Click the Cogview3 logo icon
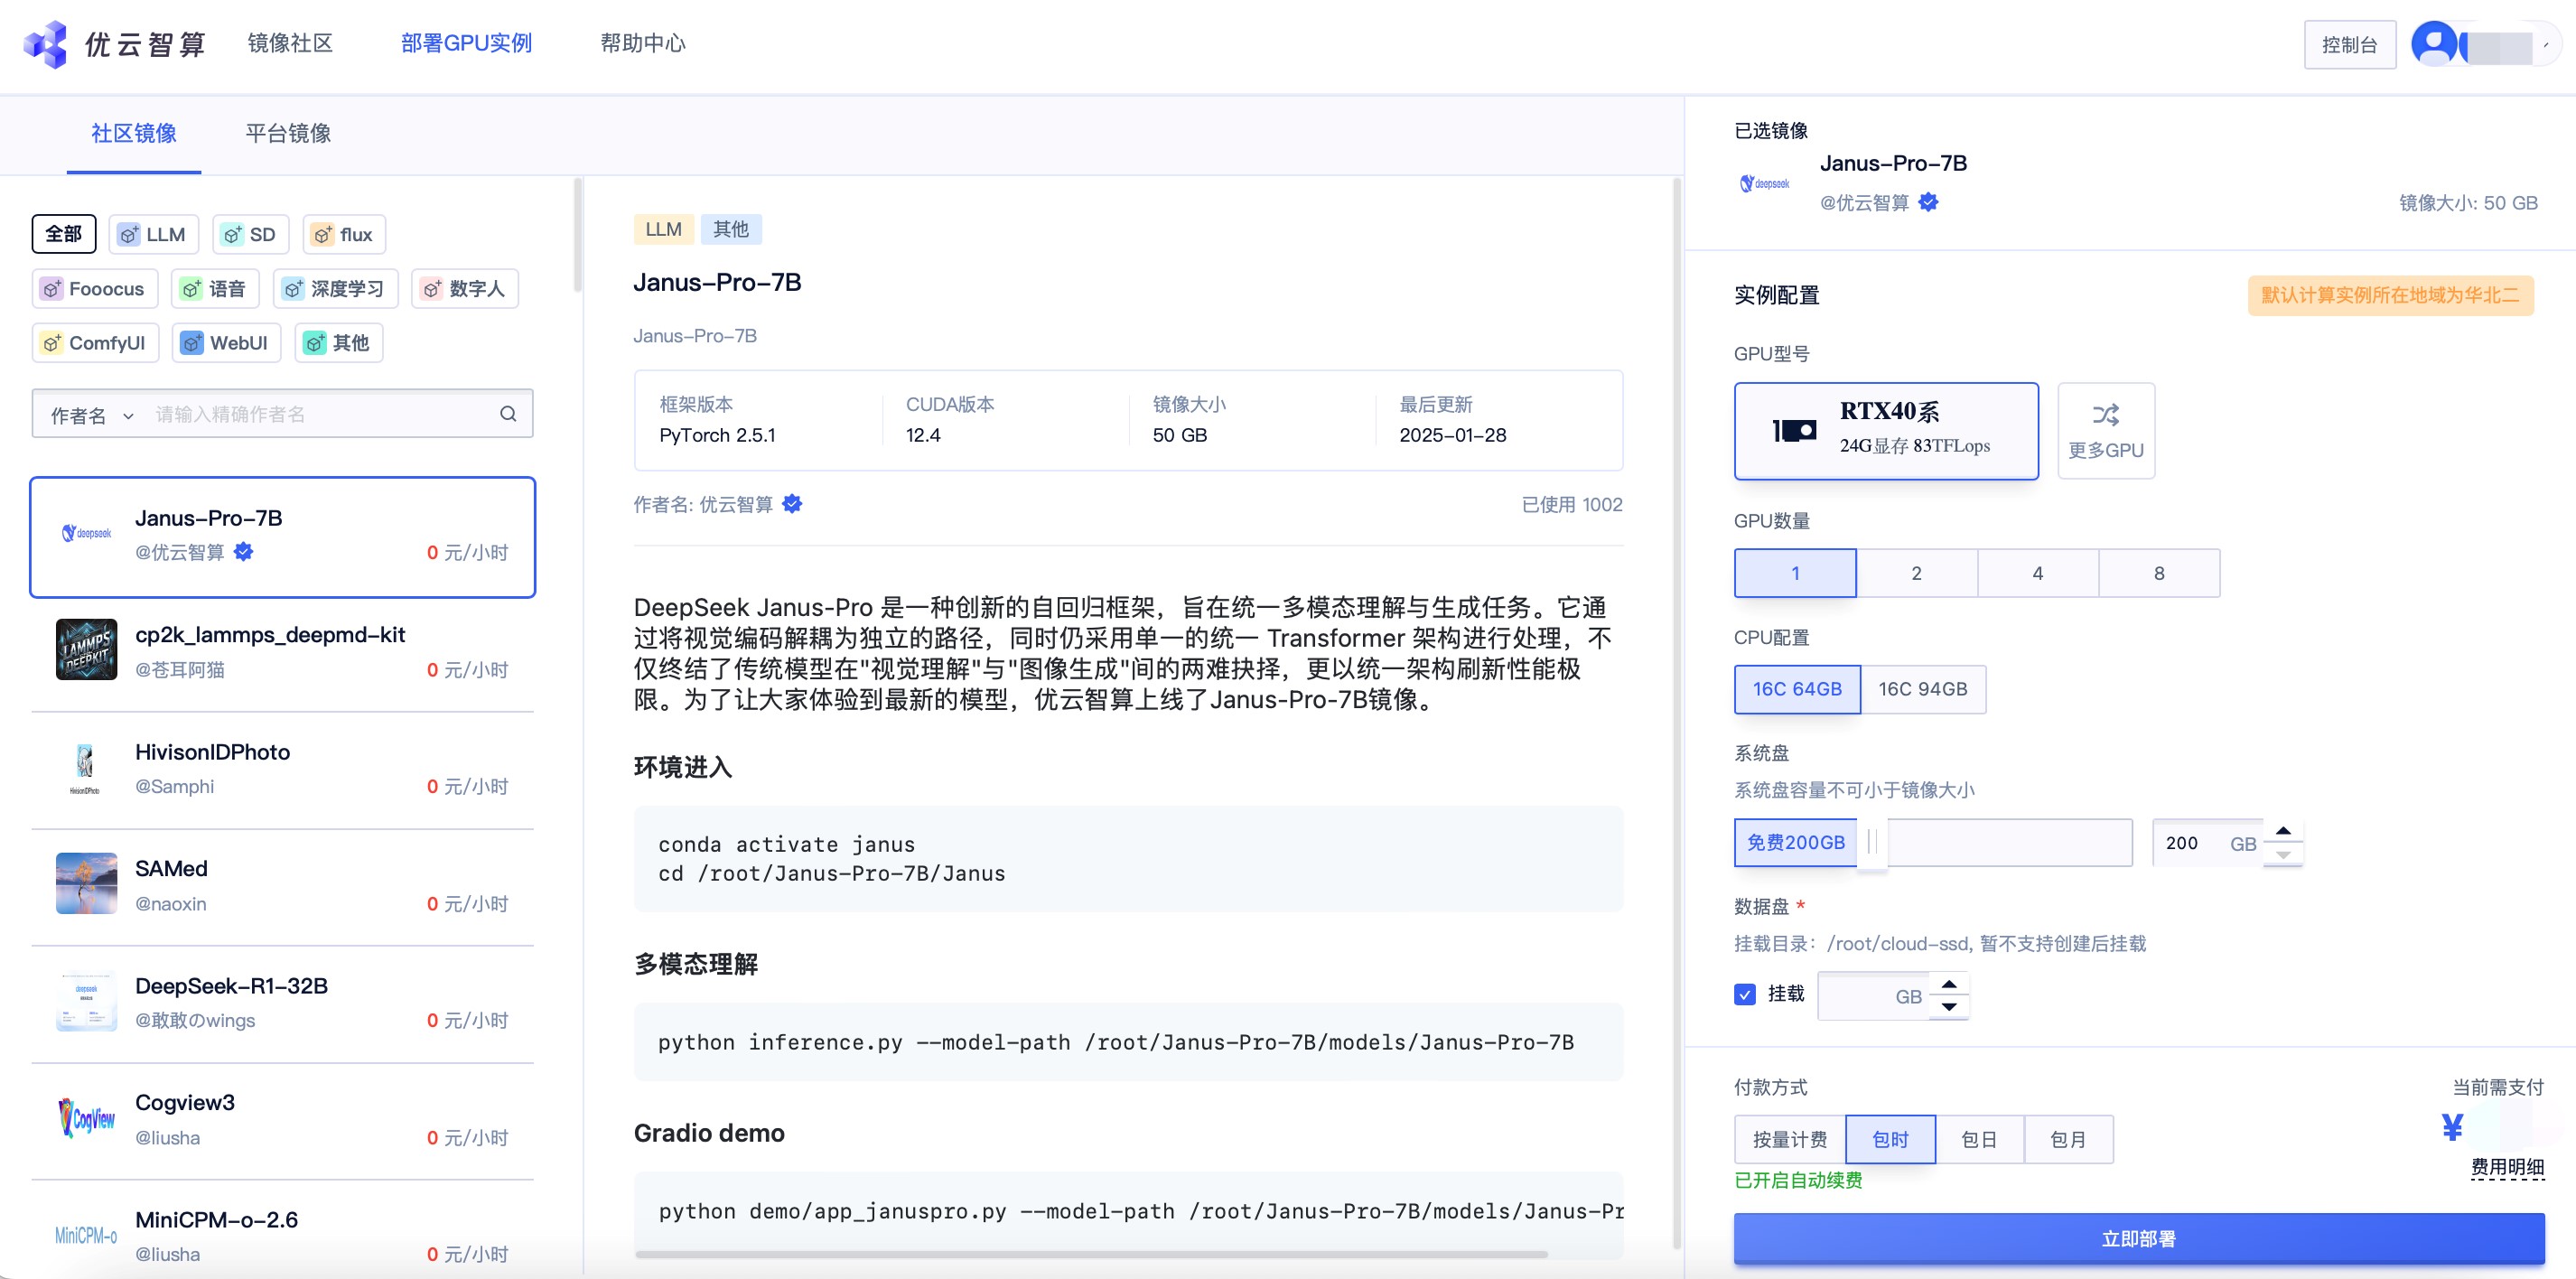Viewport: 2576px width, 1279px height. (x=86, y=1118)
